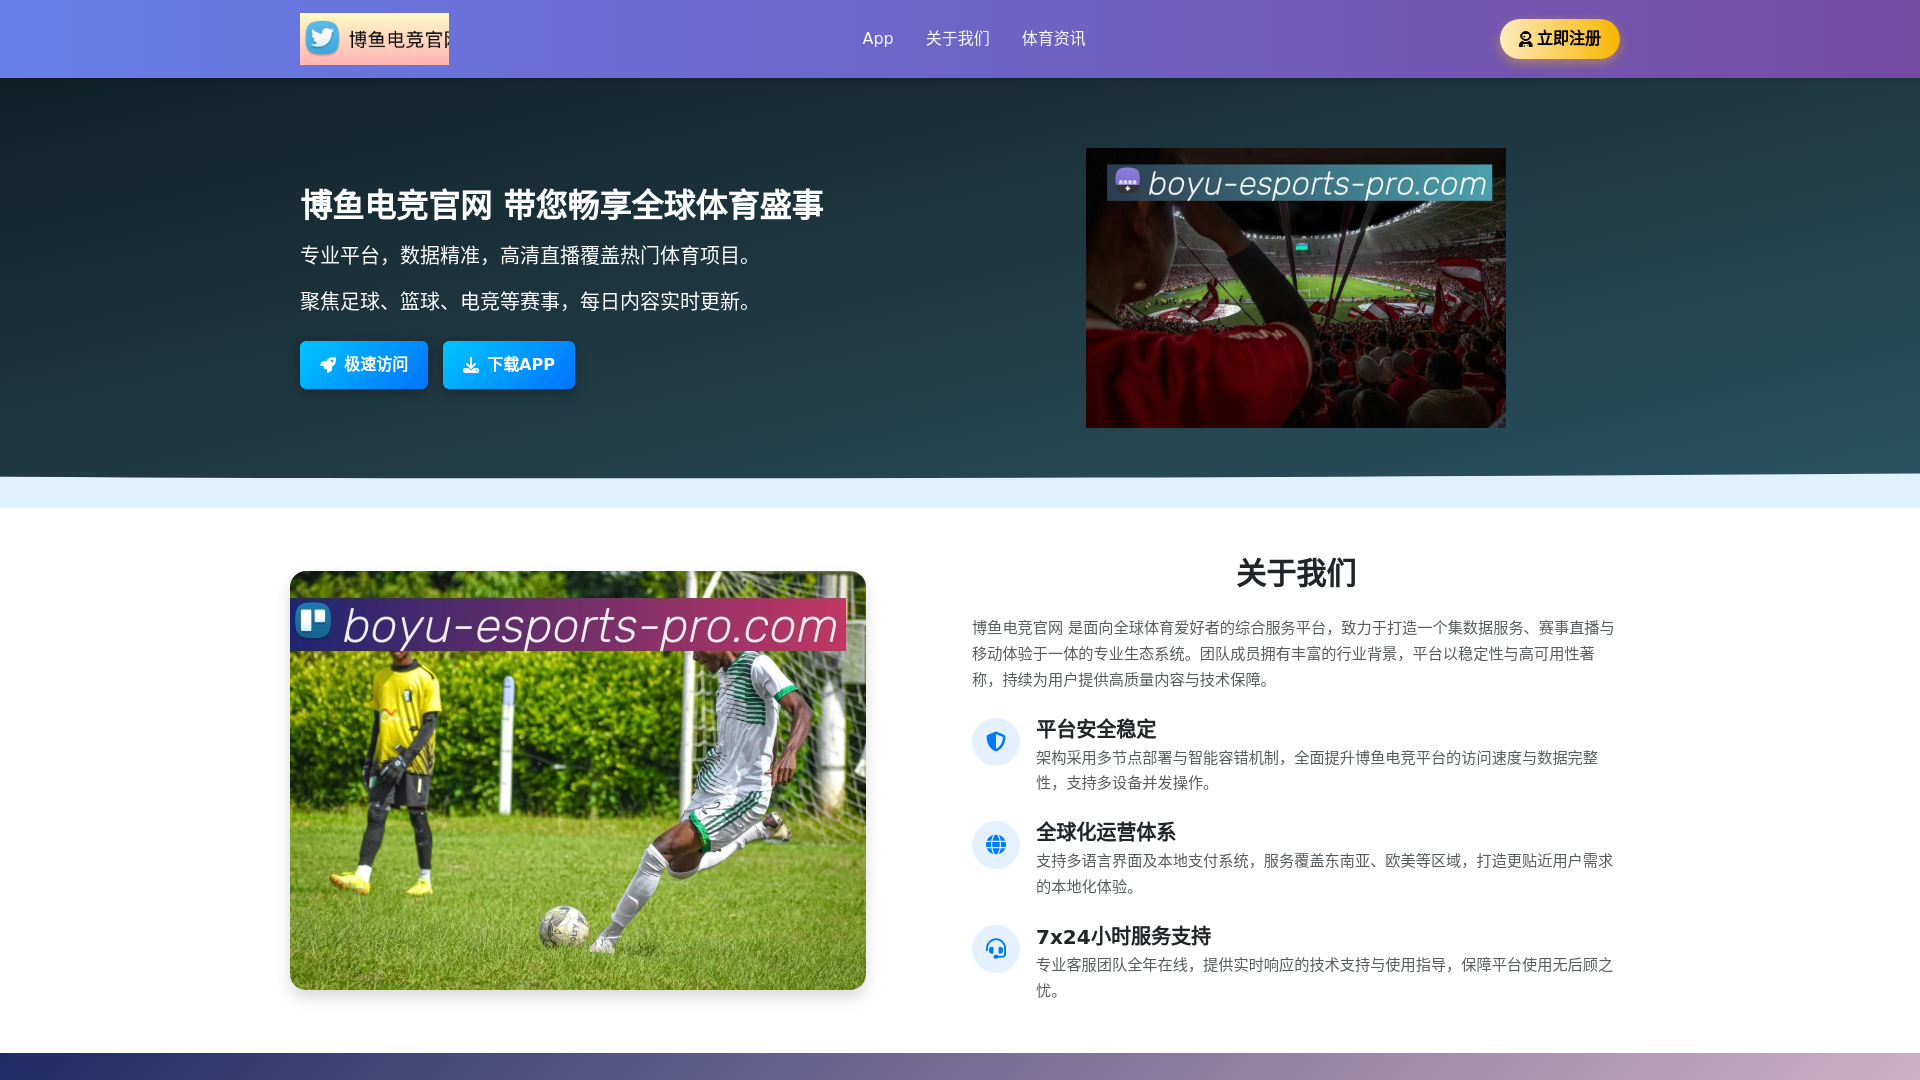Click the description starting 支持多语言界面及本地支付系统
This screenshot has height=1080, width=1920.
pos(1325,873)
